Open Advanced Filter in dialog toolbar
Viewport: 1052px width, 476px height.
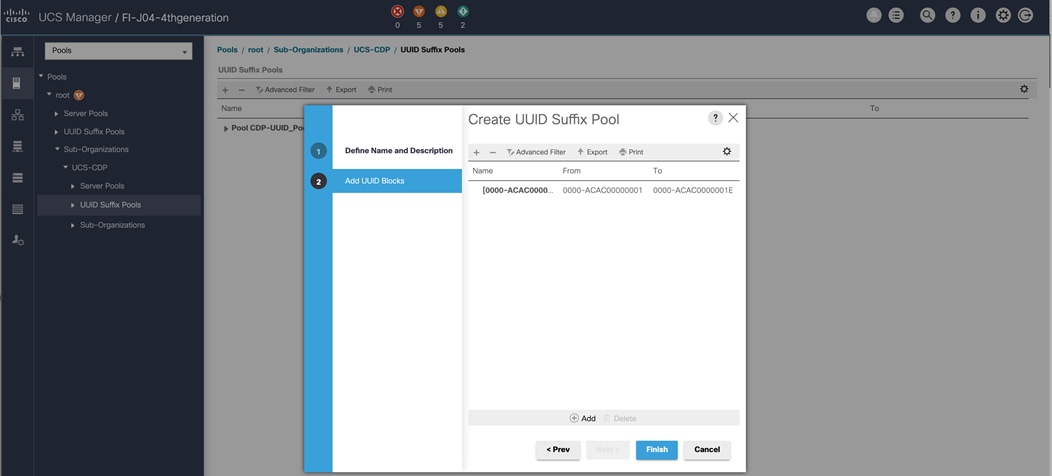pos(536,152)
